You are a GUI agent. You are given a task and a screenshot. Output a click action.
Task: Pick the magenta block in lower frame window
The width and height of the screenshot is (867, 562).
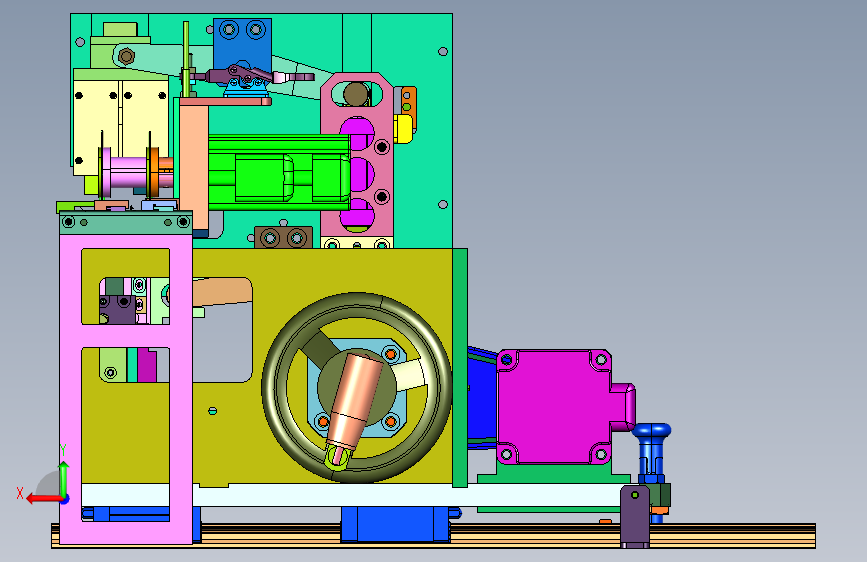click(147, 365)
